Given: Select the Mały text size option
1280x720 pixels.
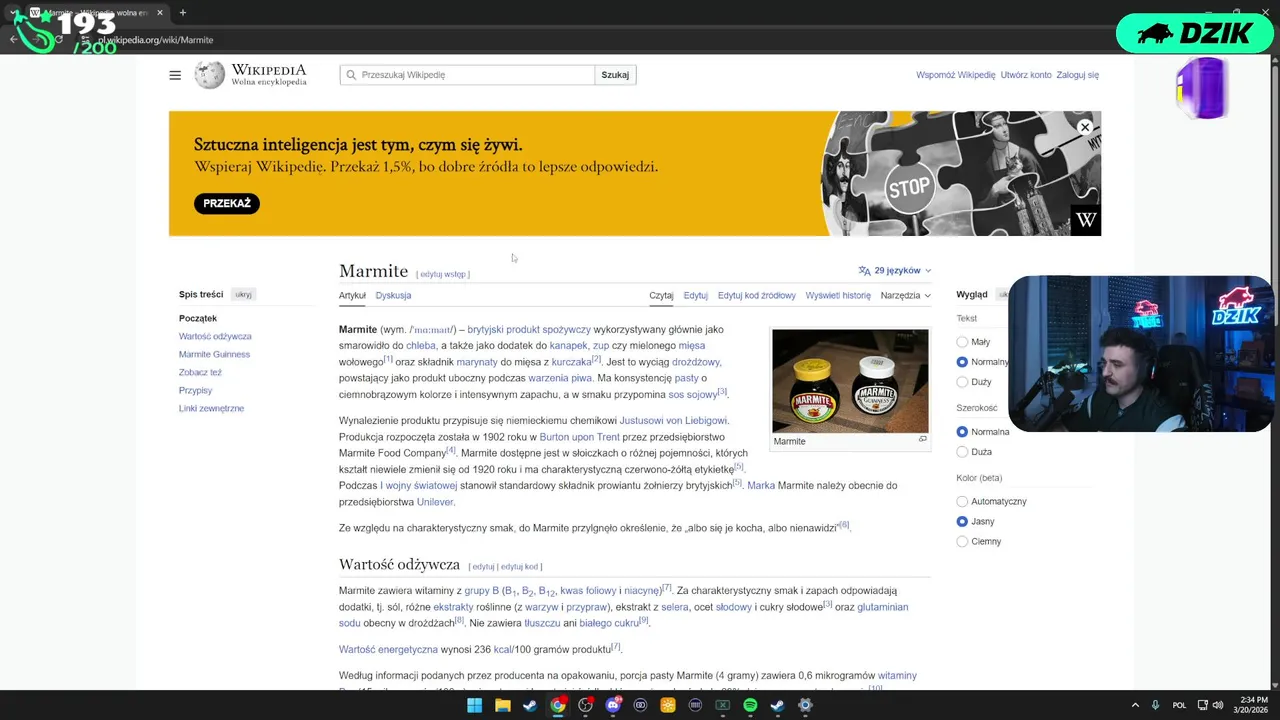Looking at the screenshot, I should (962, 342).
